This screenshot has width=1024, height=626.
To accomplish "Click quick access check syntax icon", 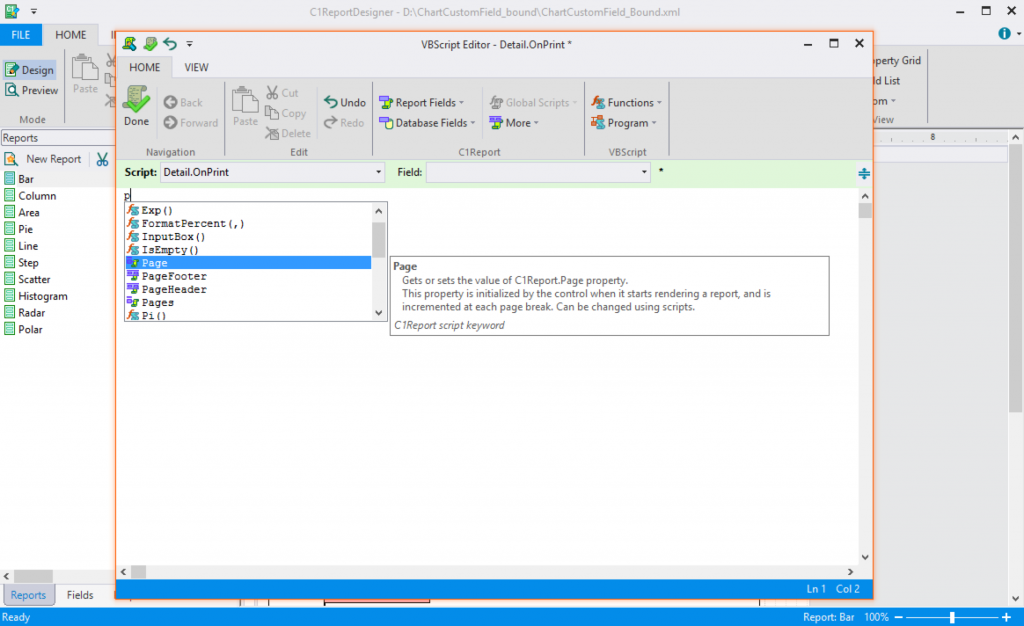I will tap(150, 44).
